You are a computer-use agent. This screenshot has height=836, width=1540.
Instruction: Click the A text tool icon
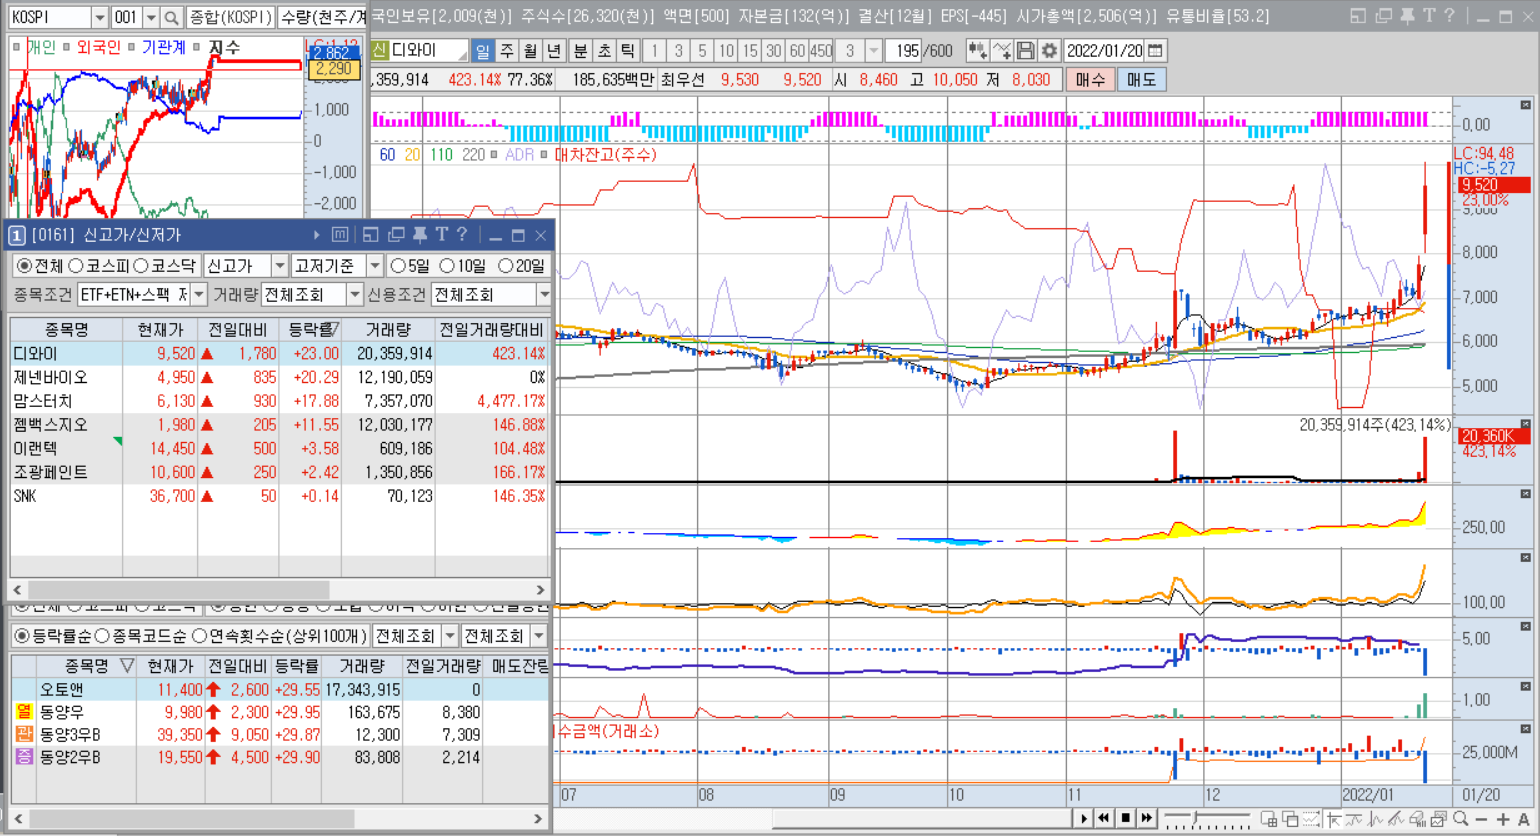[1523, 819]
